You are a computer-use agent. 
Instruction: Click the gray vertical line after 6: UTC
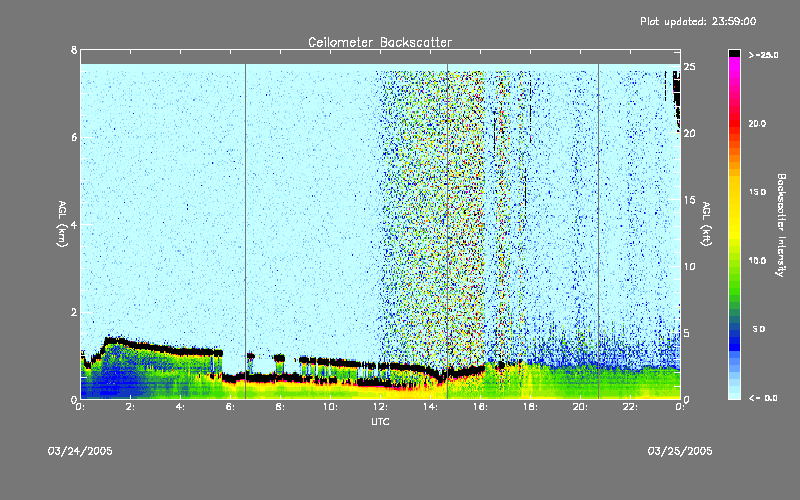click(245, 232)
